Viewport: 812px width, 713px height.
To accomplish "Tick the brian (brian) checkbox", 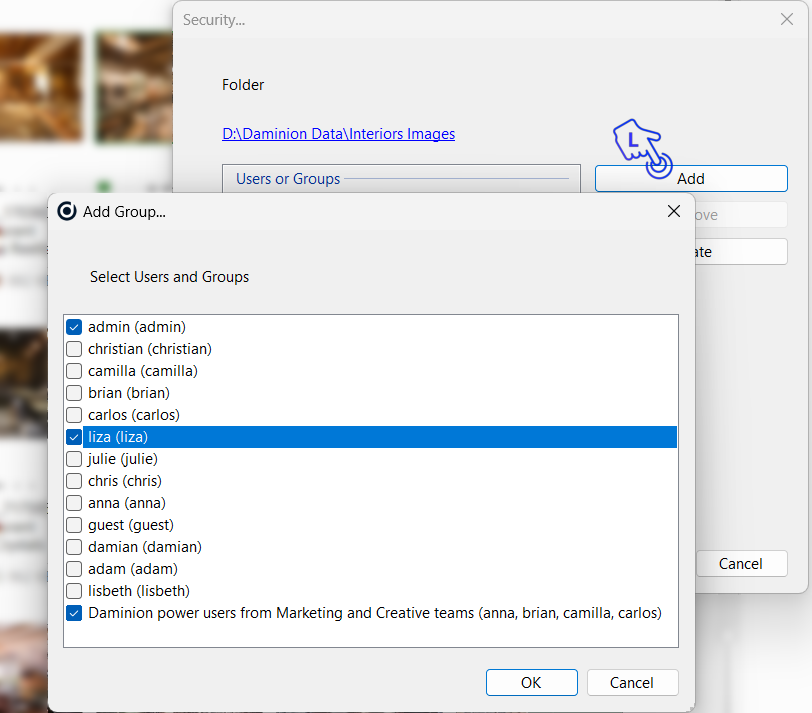I will click(x=74, y=393).
